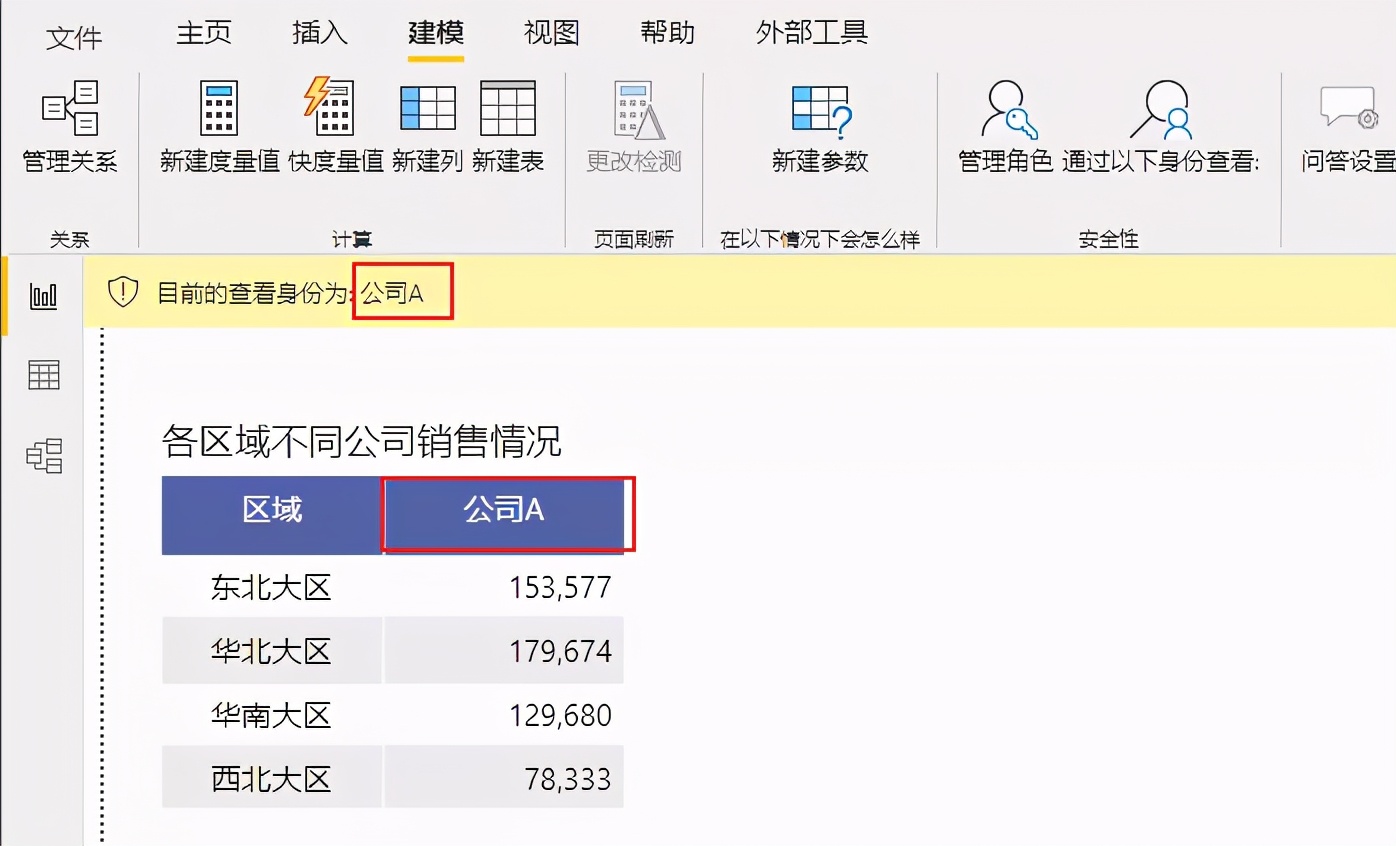This screenshot has height=846, width=1396.
Task: Click the shield icon in yellow bar
Action: click(122, 292)
